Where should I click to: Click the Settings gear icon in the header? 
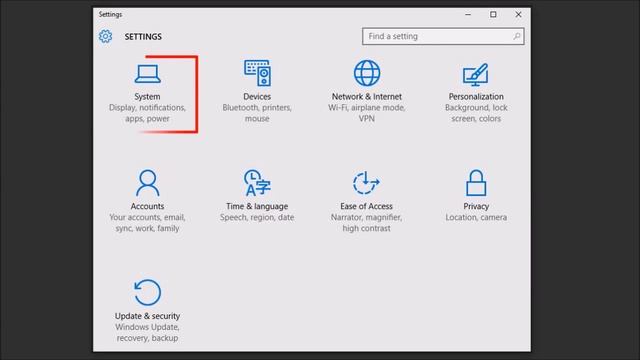tap(105, 36)
